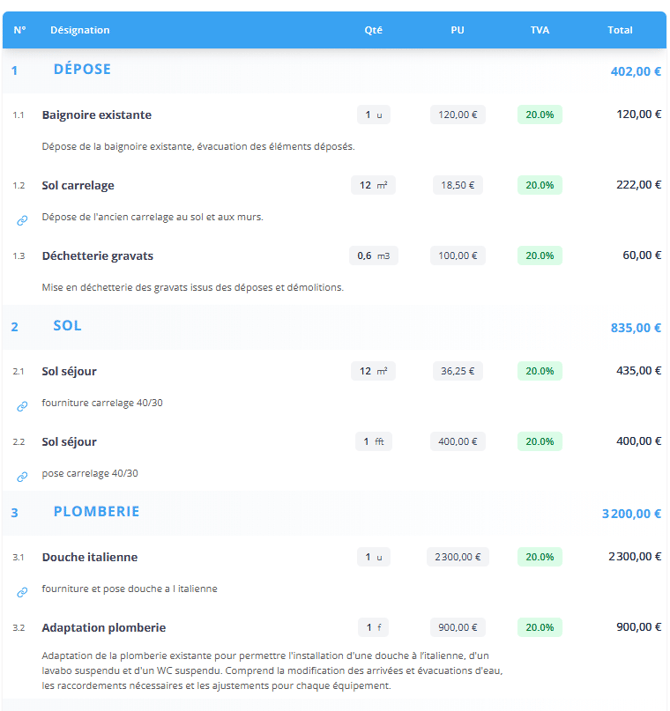This screenshot has height=711, width=670.
Task: Click the Douche italienne item title
Action: (90, 557)
